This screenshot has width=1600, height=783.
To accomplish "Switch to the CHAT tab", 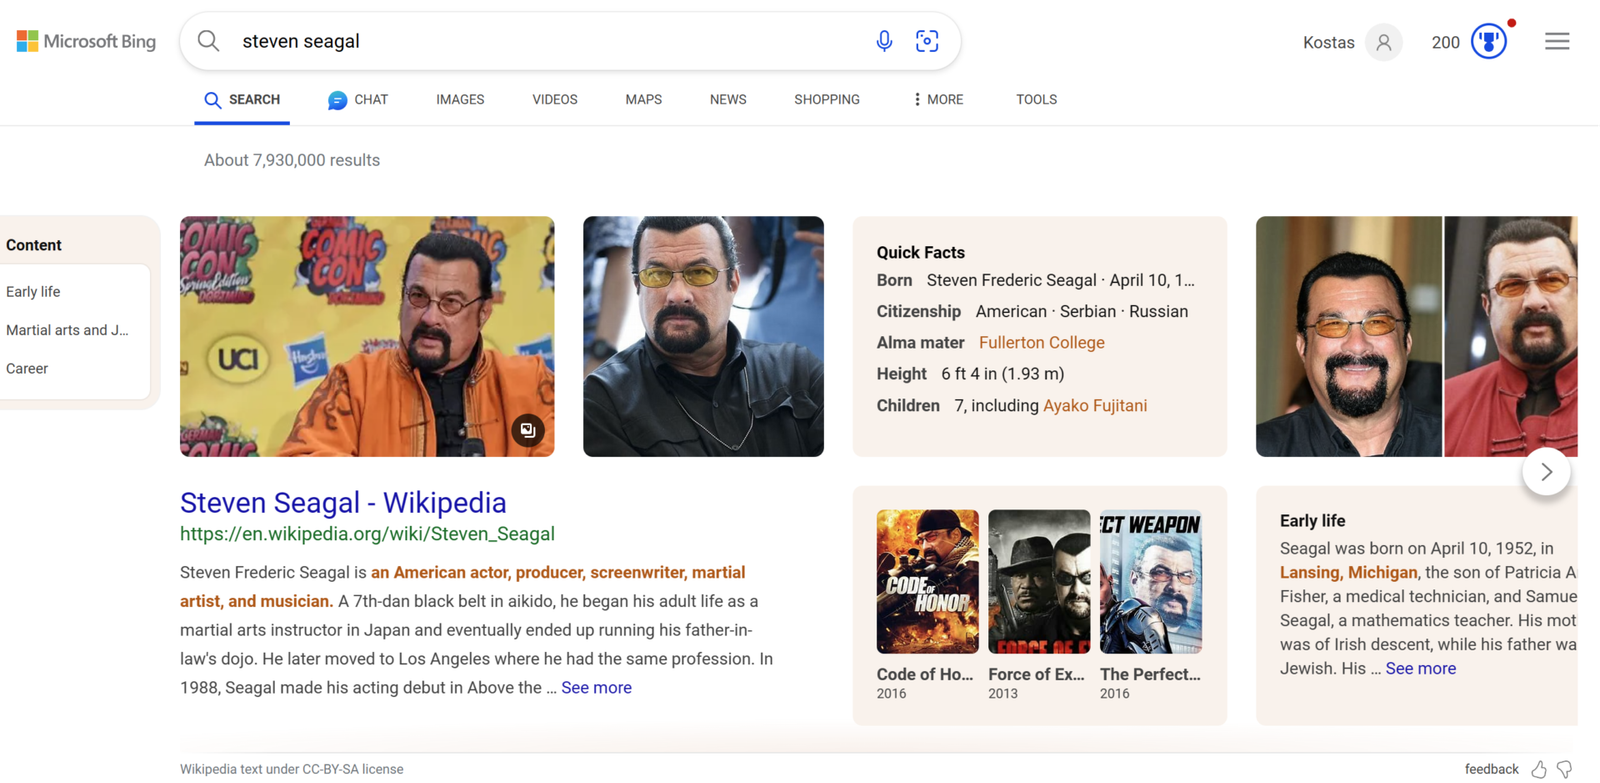I will tap(358, 99).
